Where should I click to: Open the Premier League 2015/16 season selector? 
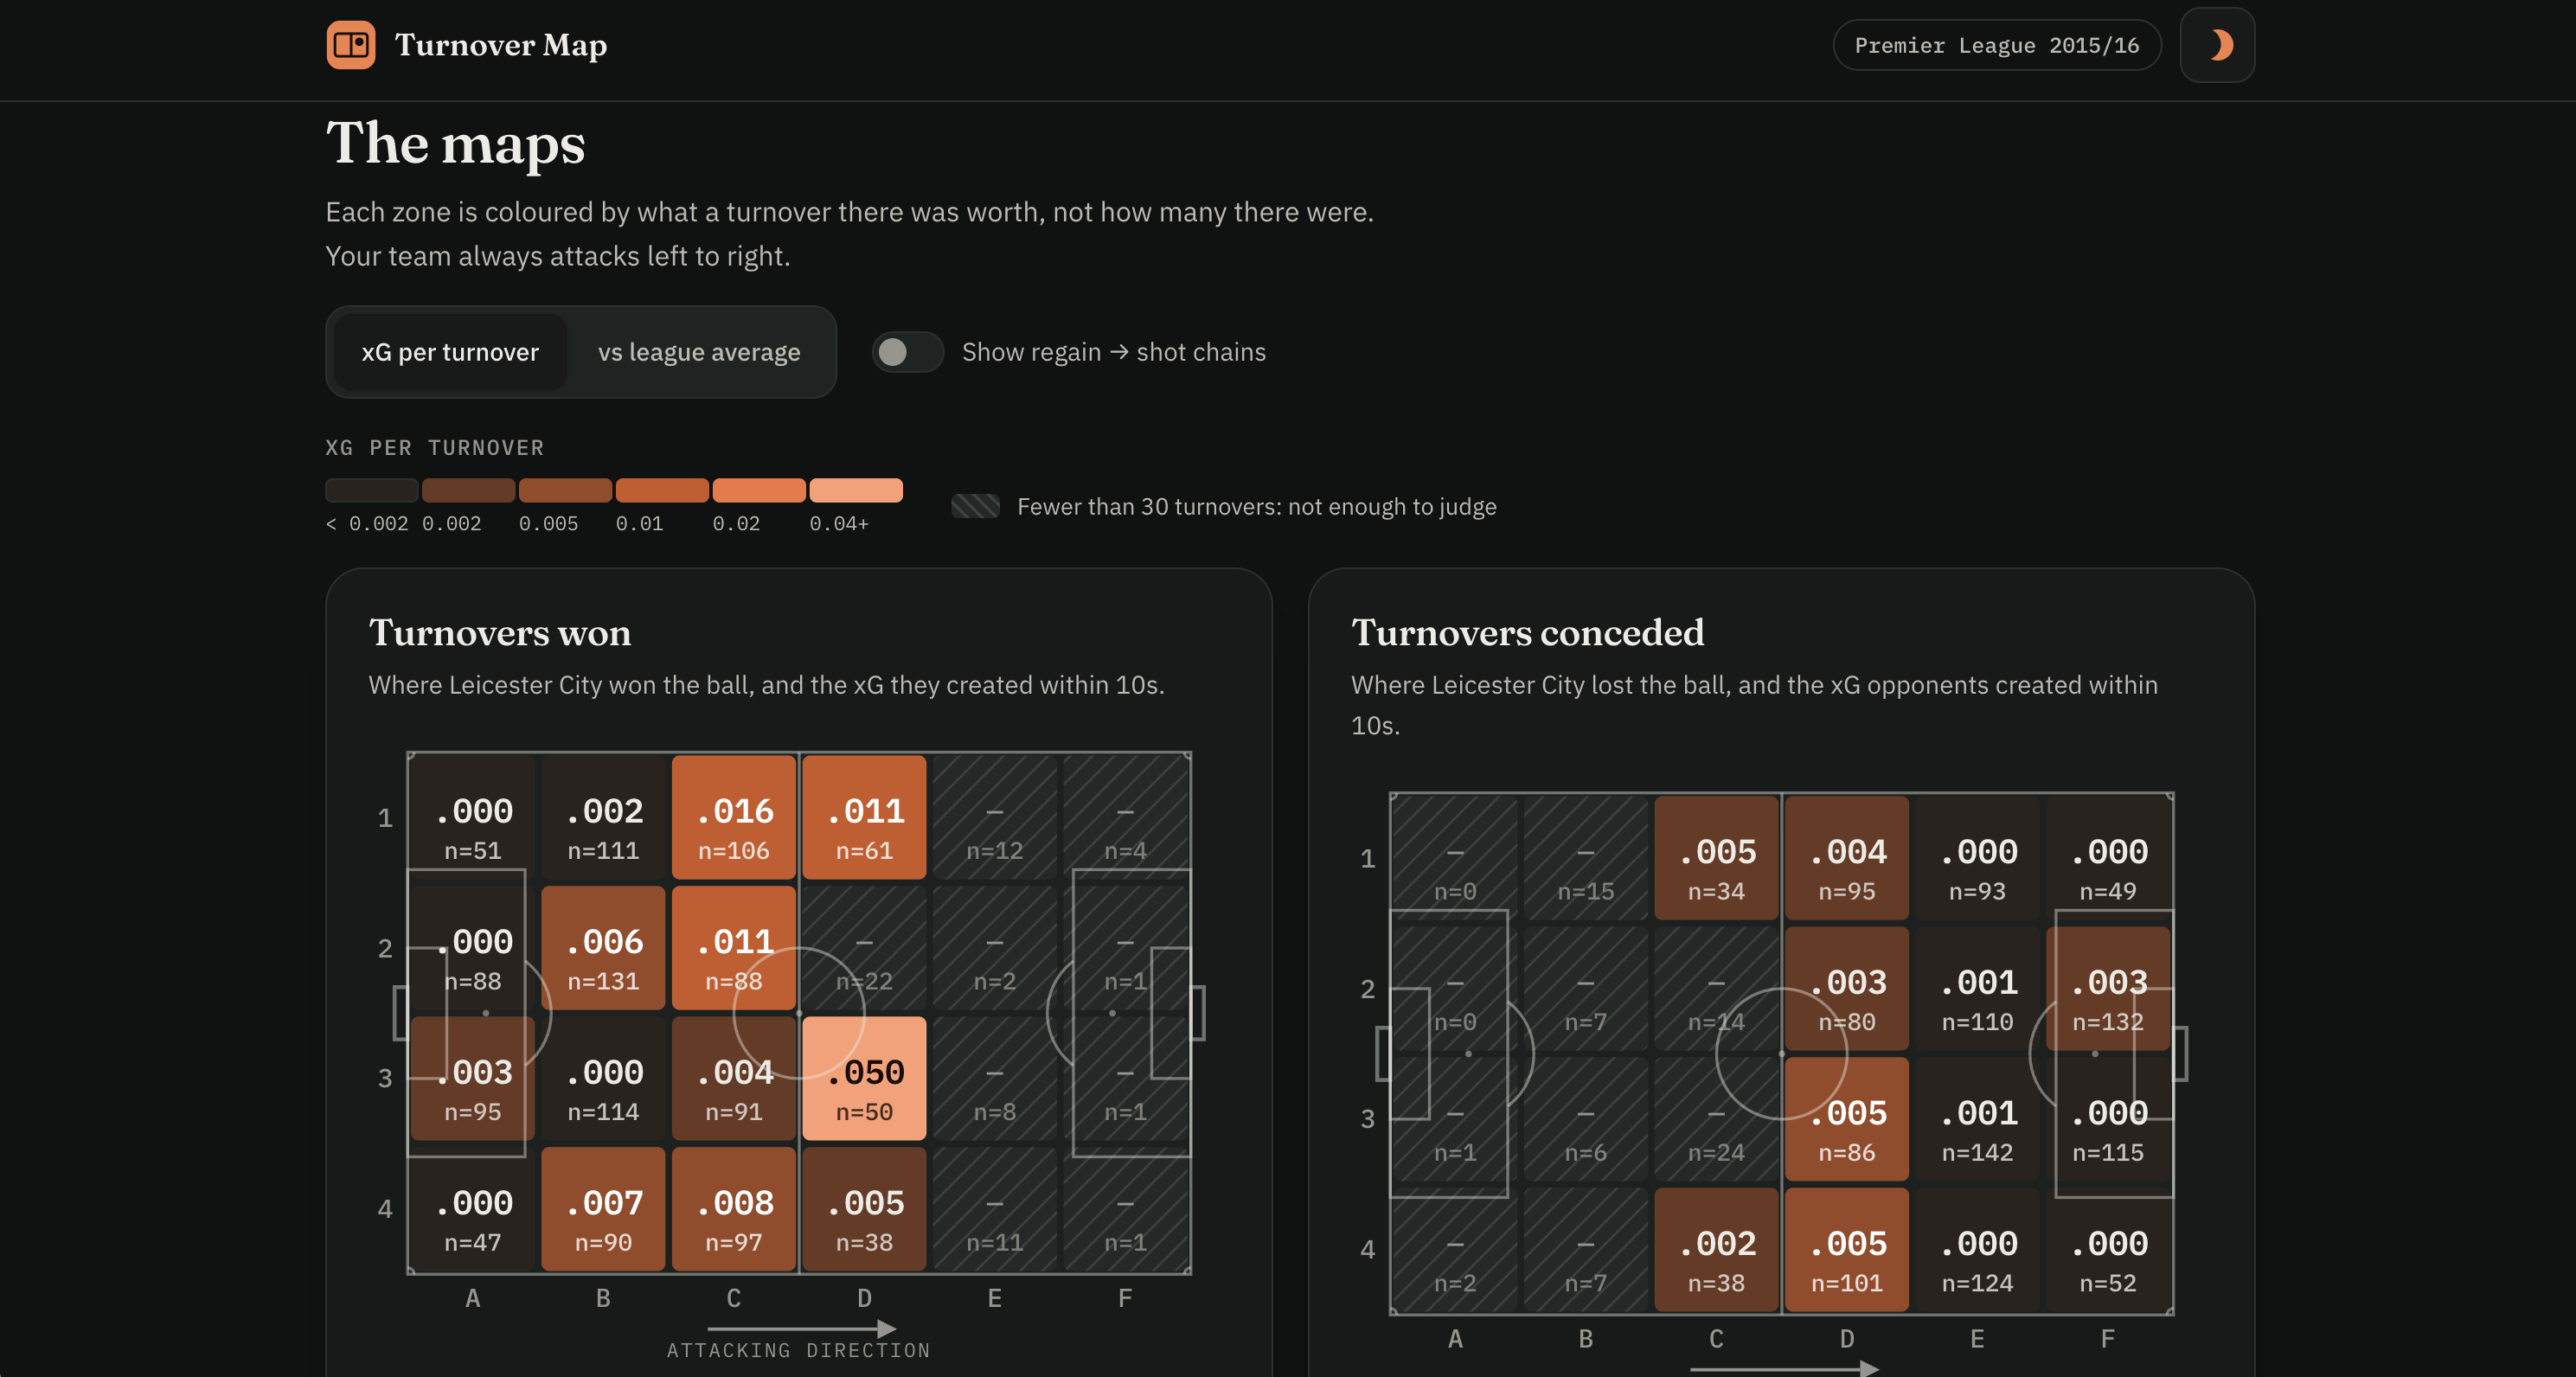coord(1996,45)
